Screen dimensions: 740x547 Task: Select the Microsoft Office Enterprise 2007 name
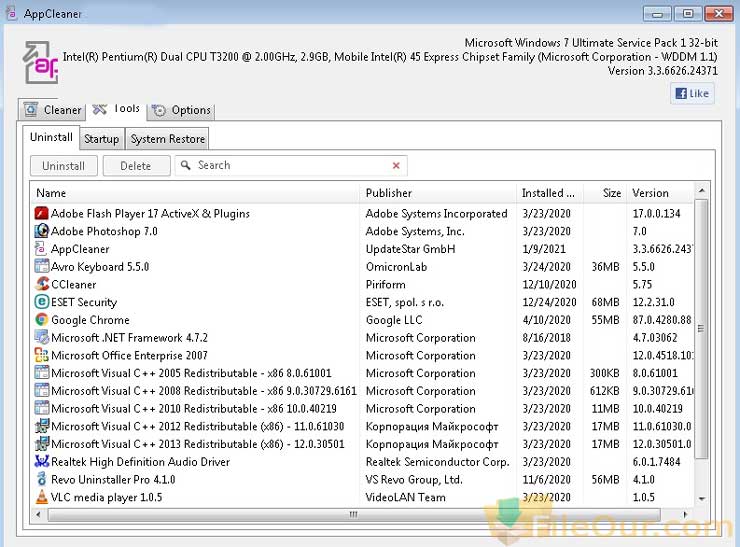point(129,355)
